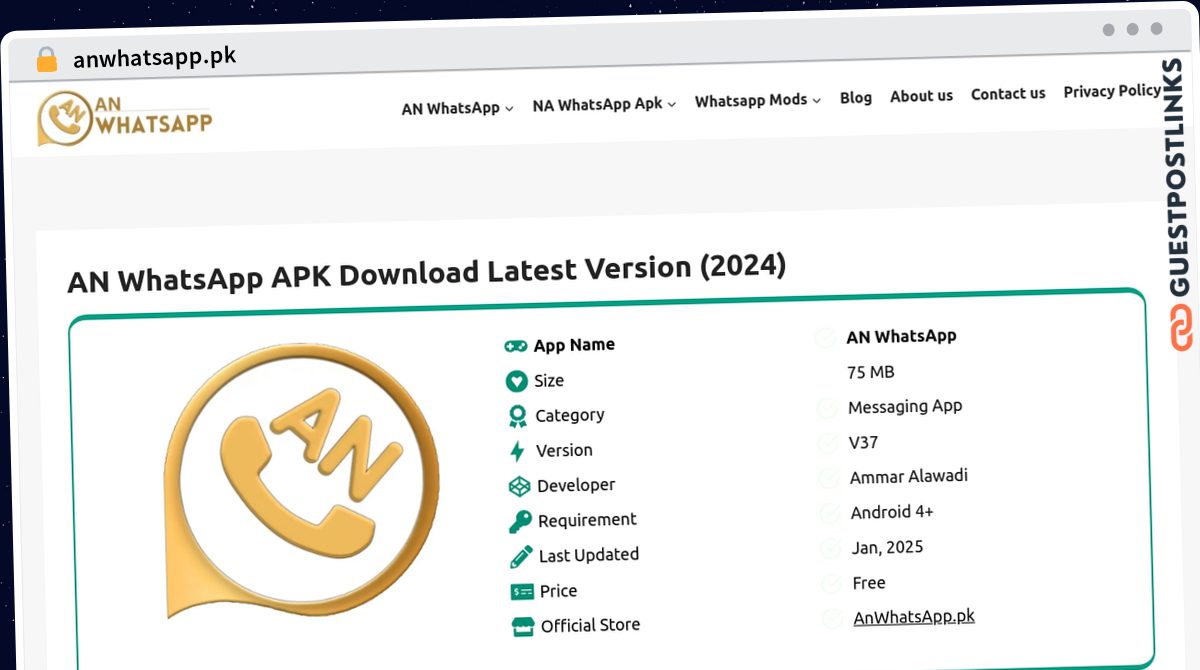Click the padlock icon in address bar
Viewport: 1200px width, 670px height.
click(x=47, y=60)
